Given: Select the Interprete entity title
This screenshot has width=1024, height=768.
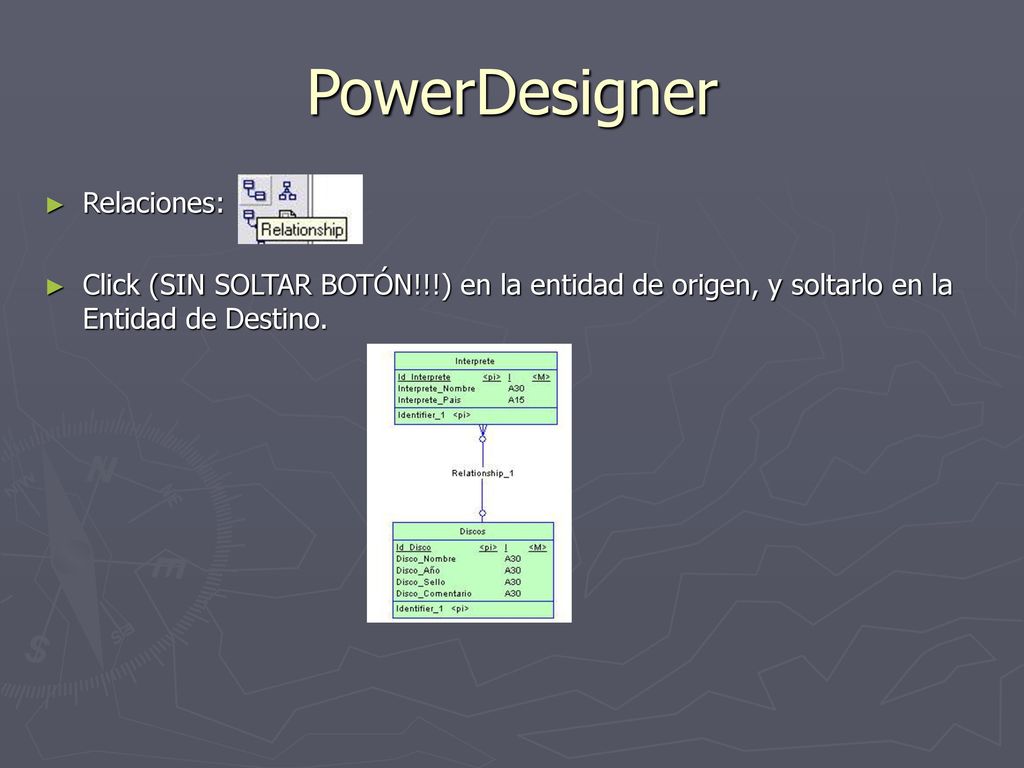Looking at the screenshot, I should pos(475,361).
